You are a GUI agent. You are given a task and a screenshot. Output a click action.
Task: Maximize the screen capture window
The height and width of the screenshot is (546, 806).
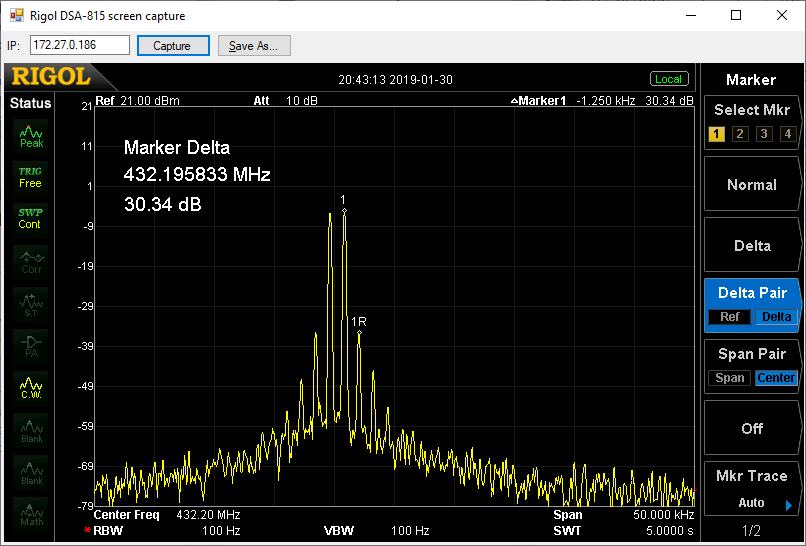pos(736,15)
